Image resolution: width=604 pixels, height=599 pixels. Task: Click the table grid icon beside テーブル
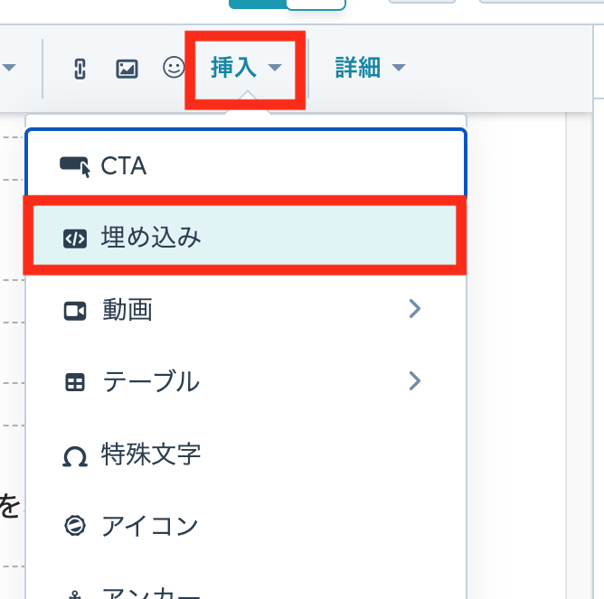[x=75, y=382]
